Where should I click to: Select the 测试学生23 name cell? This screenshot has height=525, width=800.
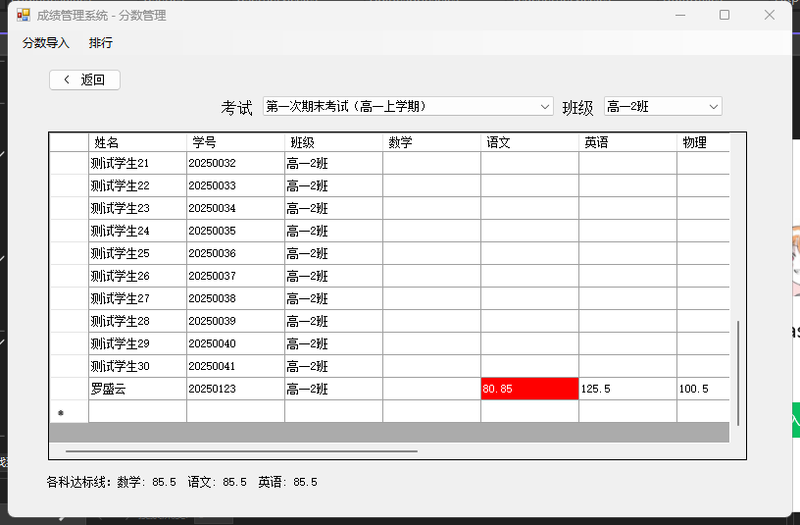pyautogui.click(x=138, y=208)
